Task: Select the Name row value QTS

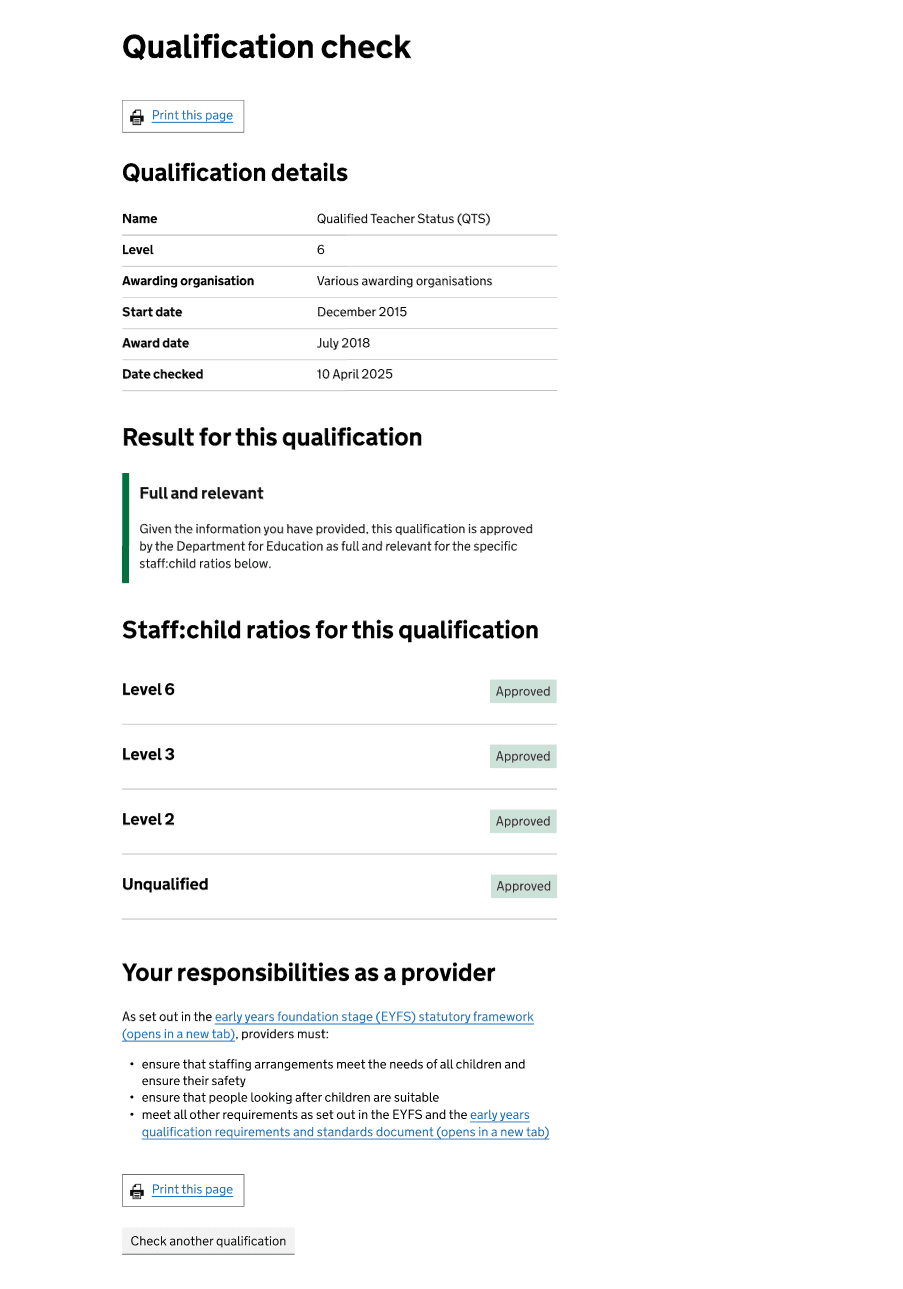Action: [403, 218]
